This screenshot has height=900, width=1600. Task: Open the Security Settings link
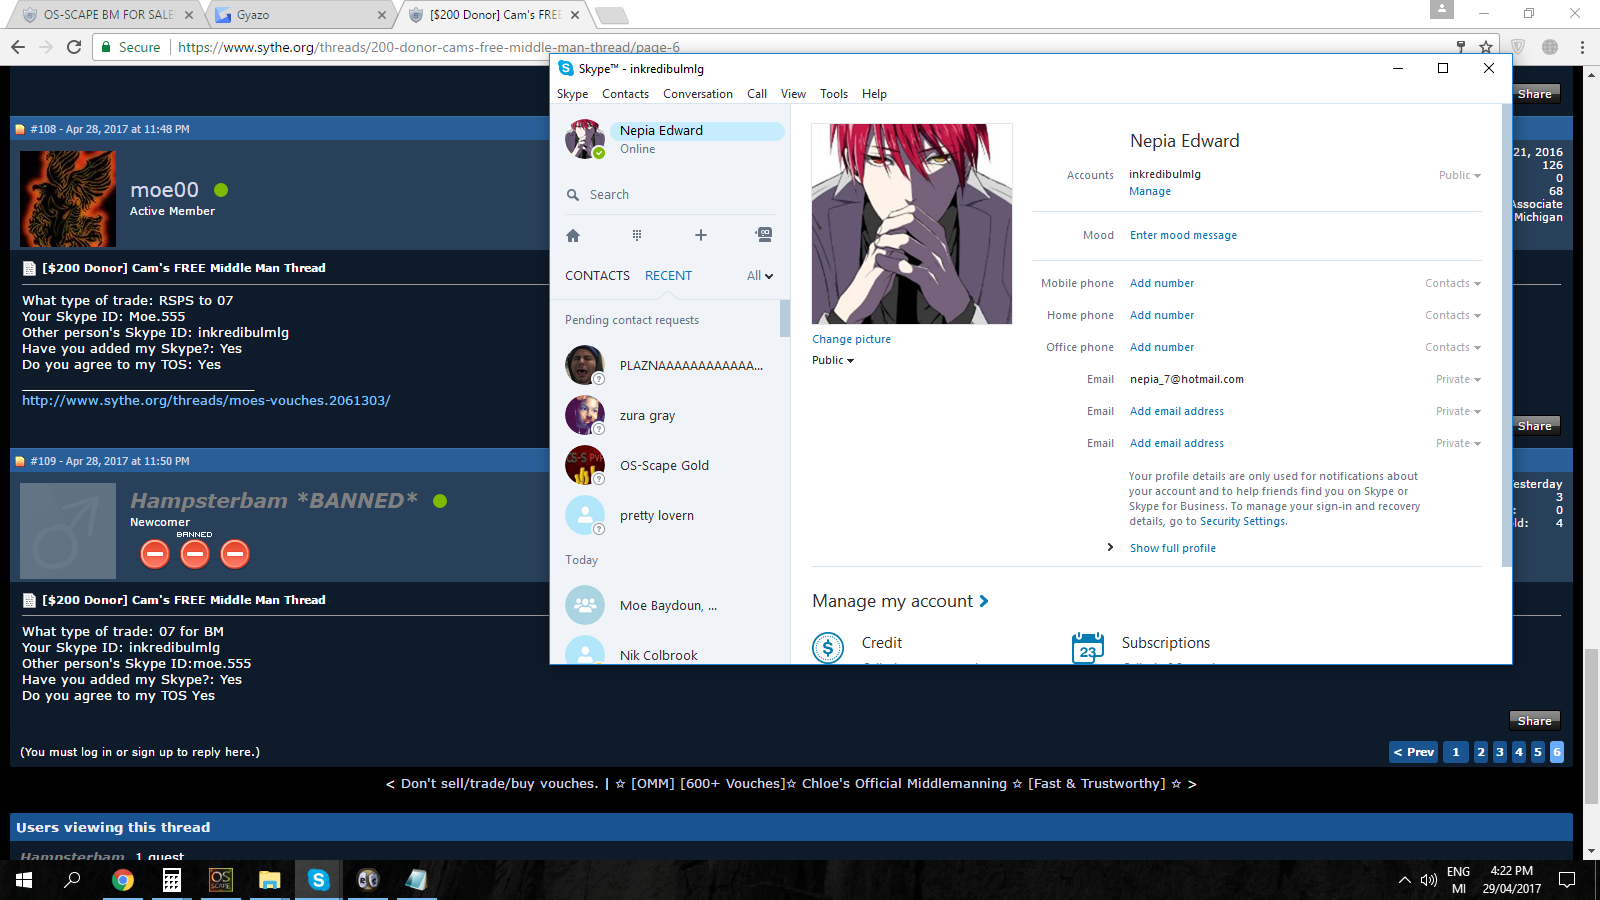pos(1243,521)
